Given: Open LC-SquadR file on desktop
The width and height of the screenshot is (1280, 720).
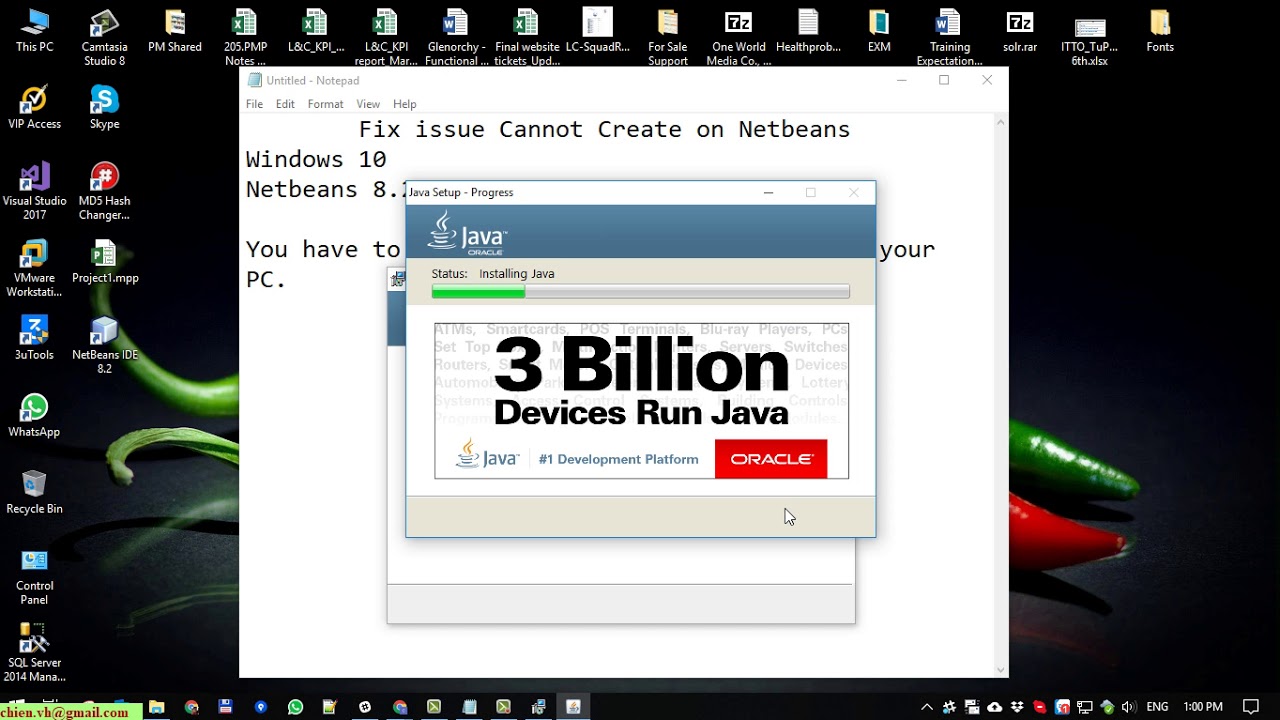Looking at the screenshot, I should [597, 32].
